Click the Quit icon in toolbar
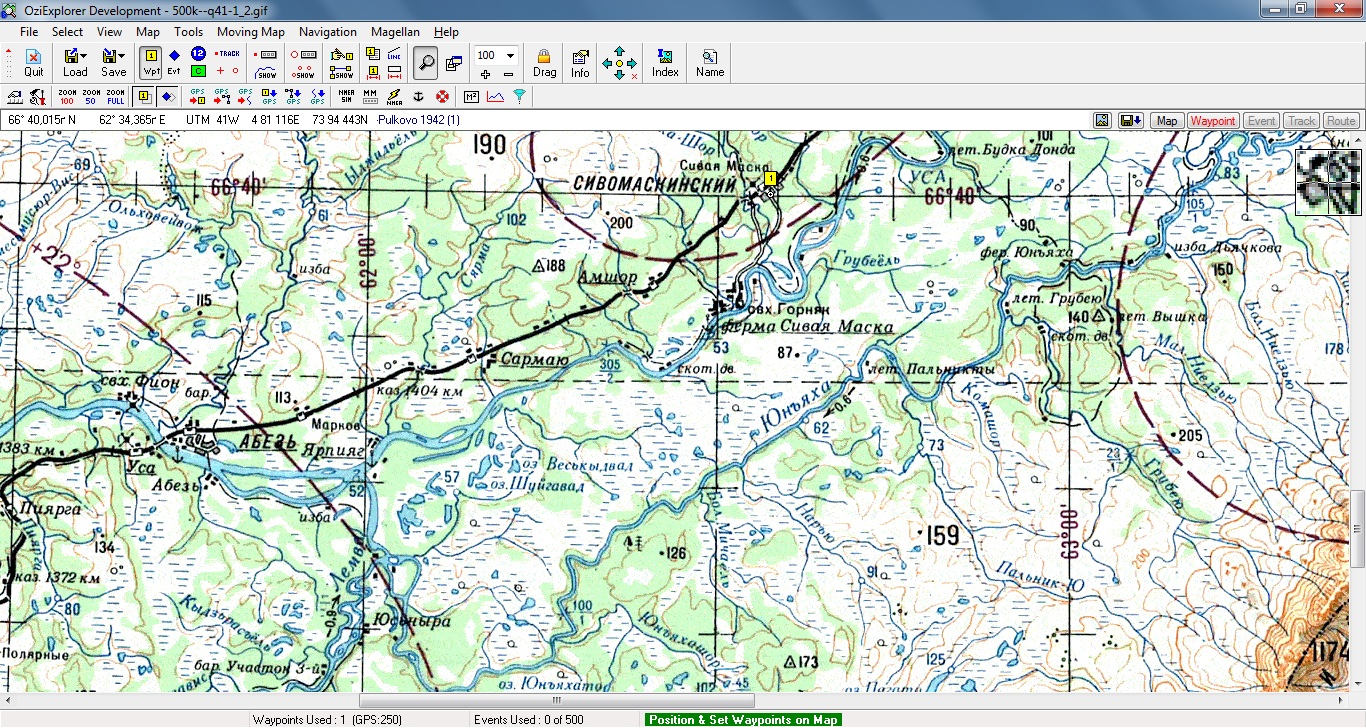The height and width of the screenshot is (728, 1366). (x=34, y=63)
